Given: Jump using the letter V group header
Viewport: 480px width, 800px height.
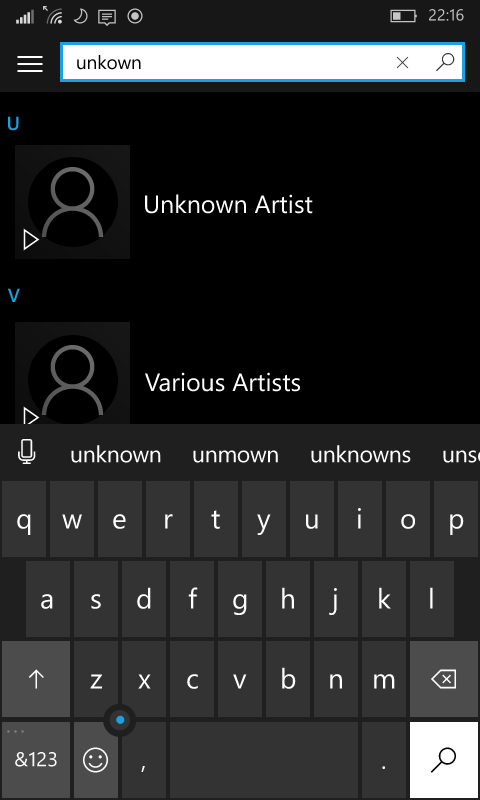Looking at the screenshot, I should tap(14, 295).
